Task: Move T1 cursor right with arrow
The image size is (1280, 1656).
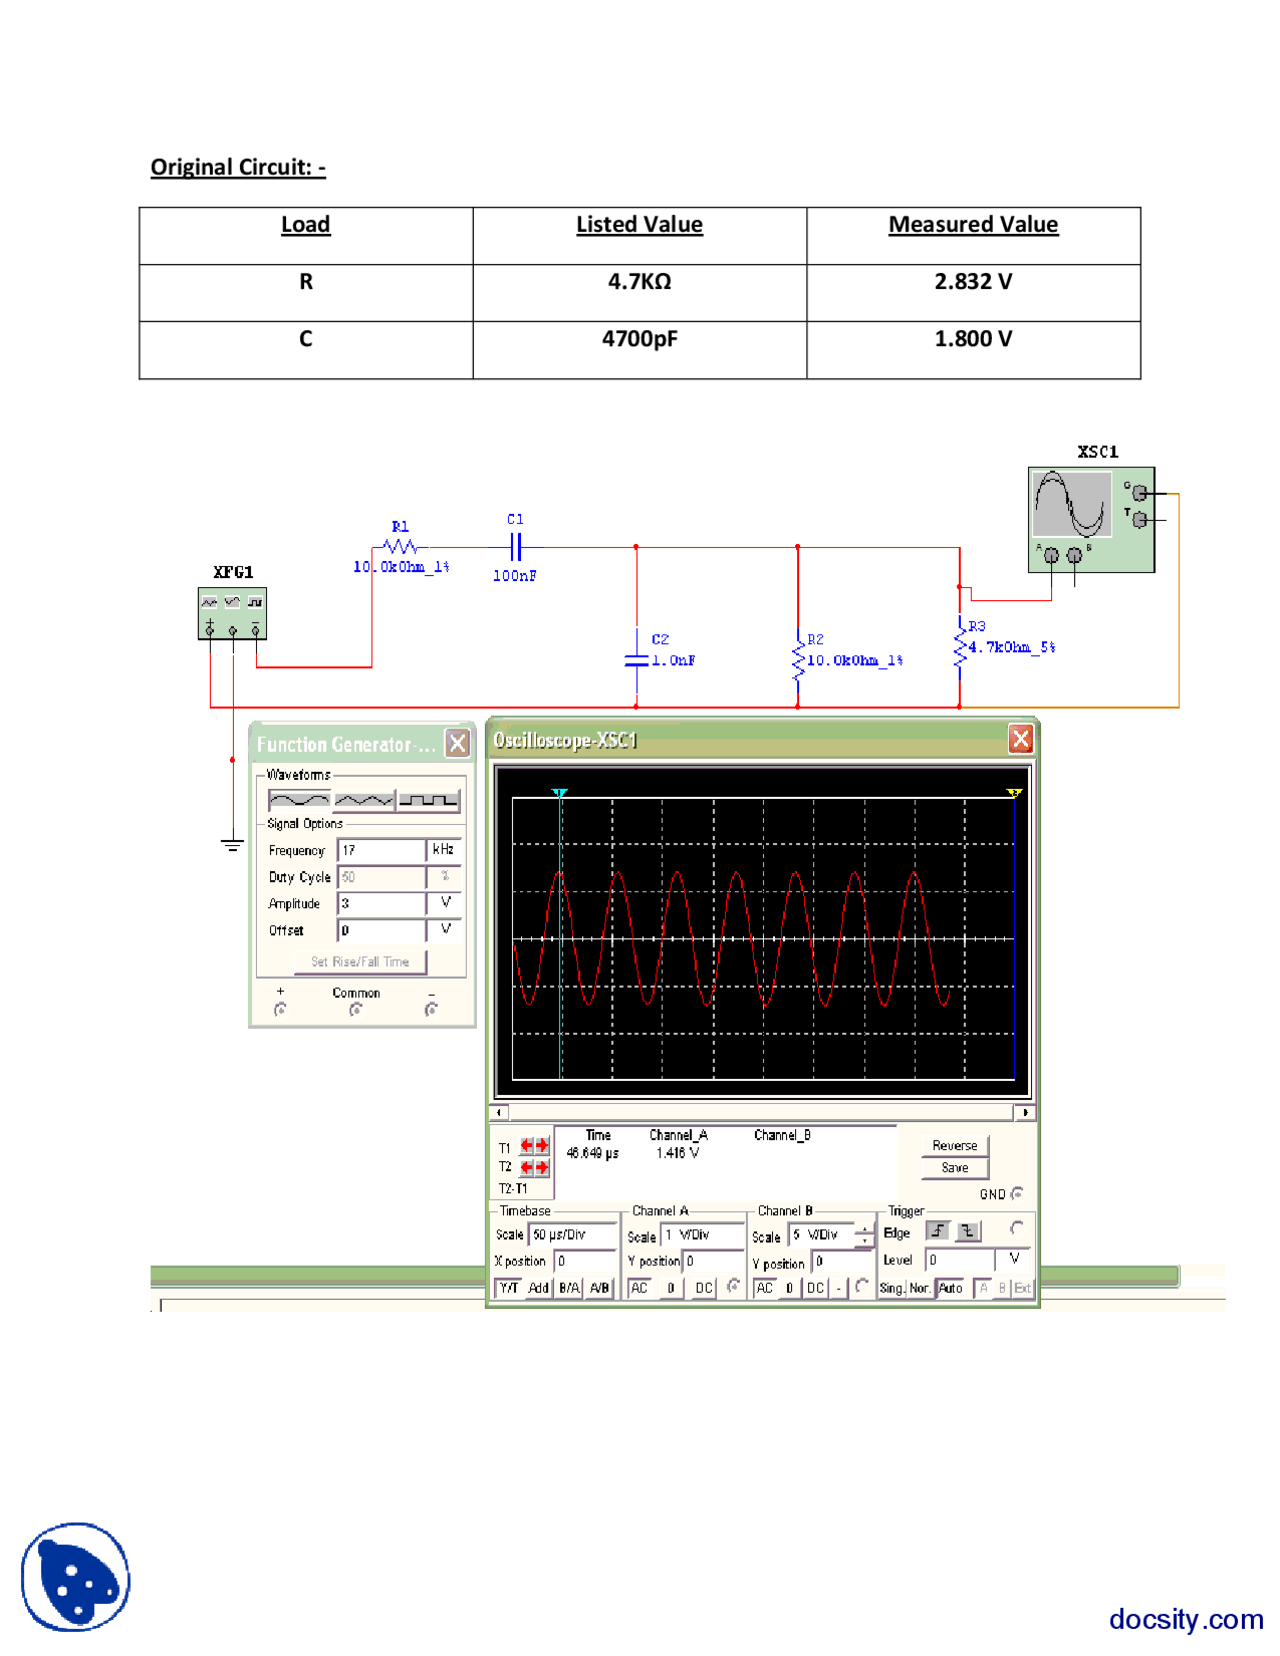Action: (x=541, y=1146)
